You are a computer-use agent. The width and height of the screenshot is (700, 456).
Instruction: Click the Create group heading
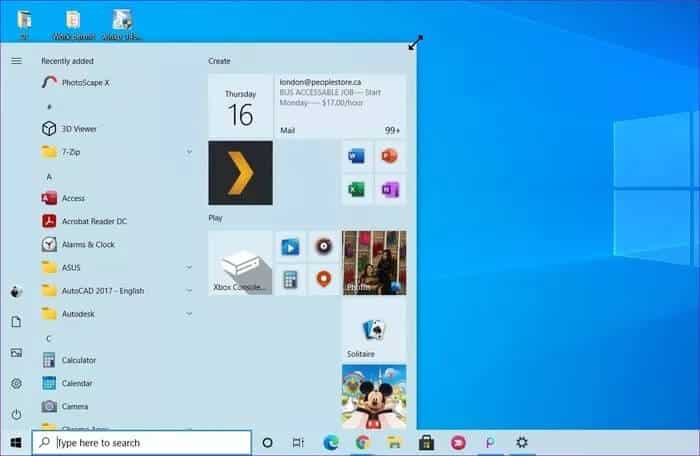point(219,61)
